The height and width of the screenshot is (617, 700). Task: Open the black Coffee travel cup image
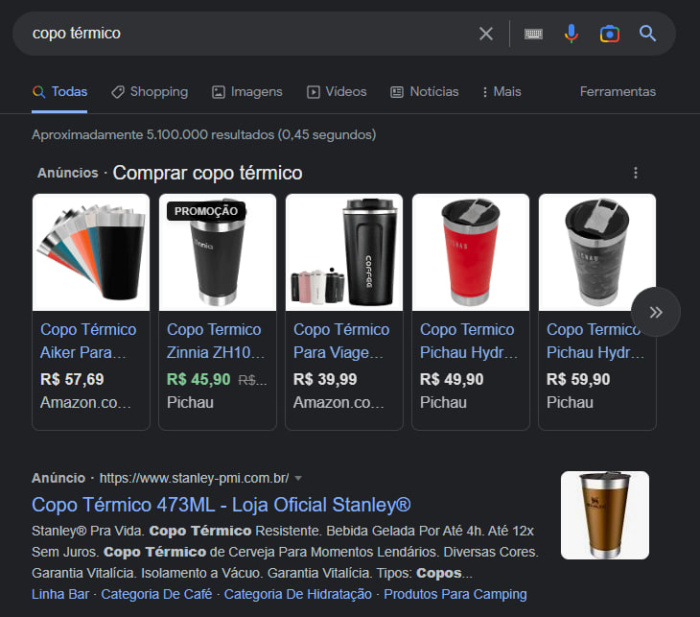tap(344, 252)
